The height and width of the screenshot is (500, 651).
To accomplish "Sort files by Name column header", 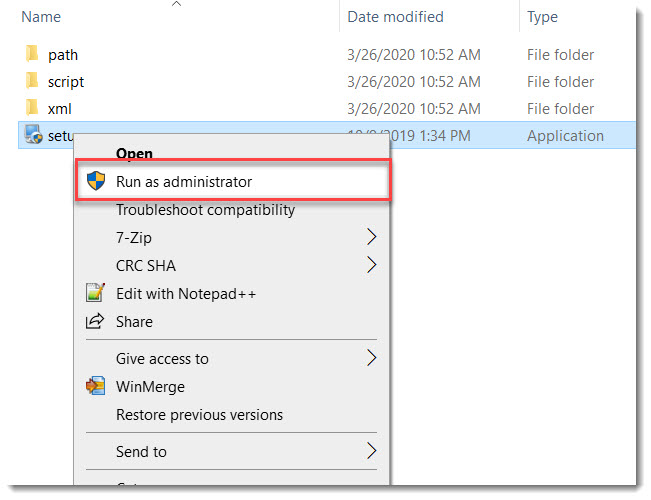I will pos(41,17).
